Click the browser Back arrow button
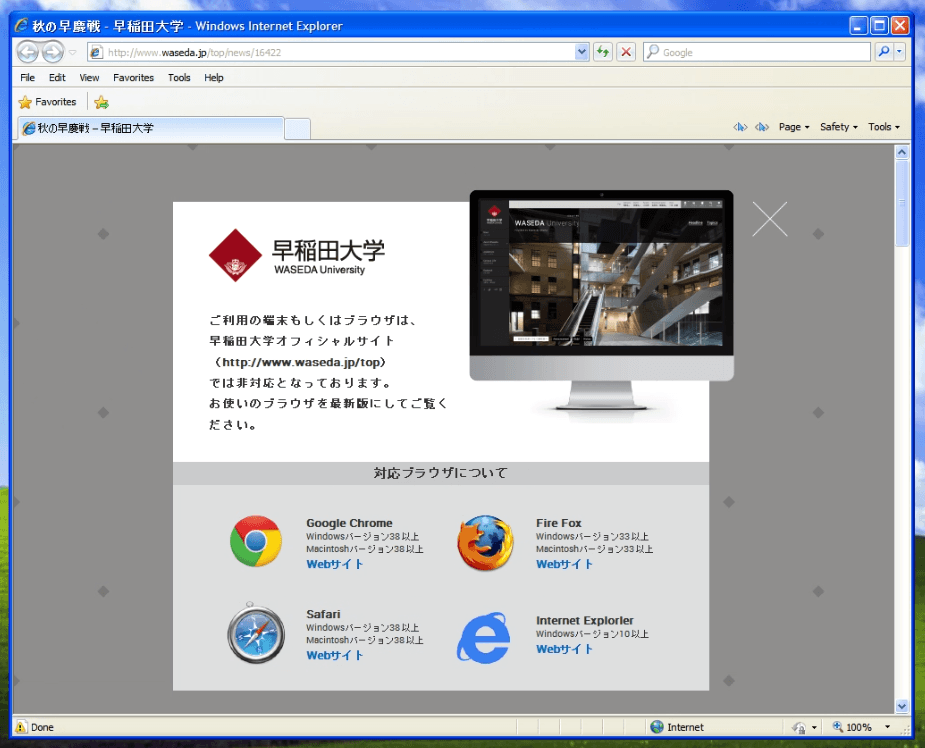The height and width of the screenshot is (748, 925). (x=27, y=52)
